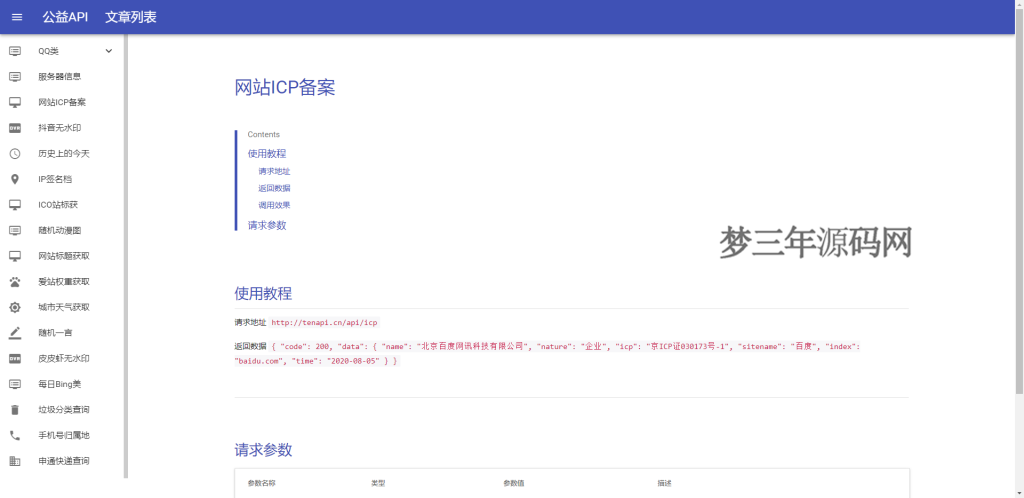Open 爱站权重获取 from the sidebar
The image size is (1024, 498).
point(62,281)
